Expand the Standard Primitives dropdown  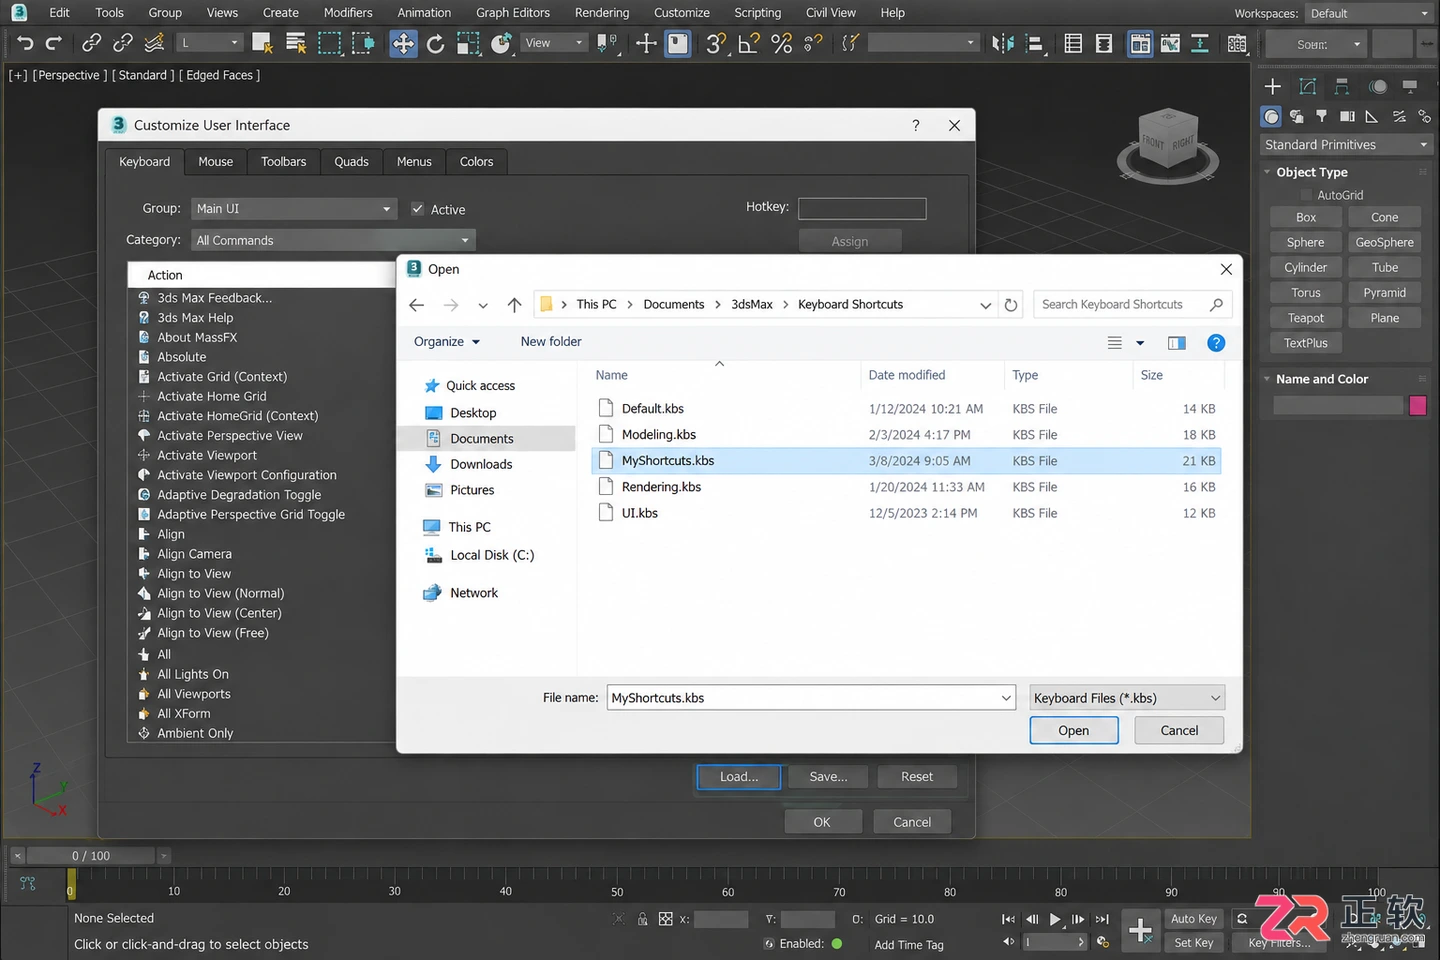coord(1346,145)
